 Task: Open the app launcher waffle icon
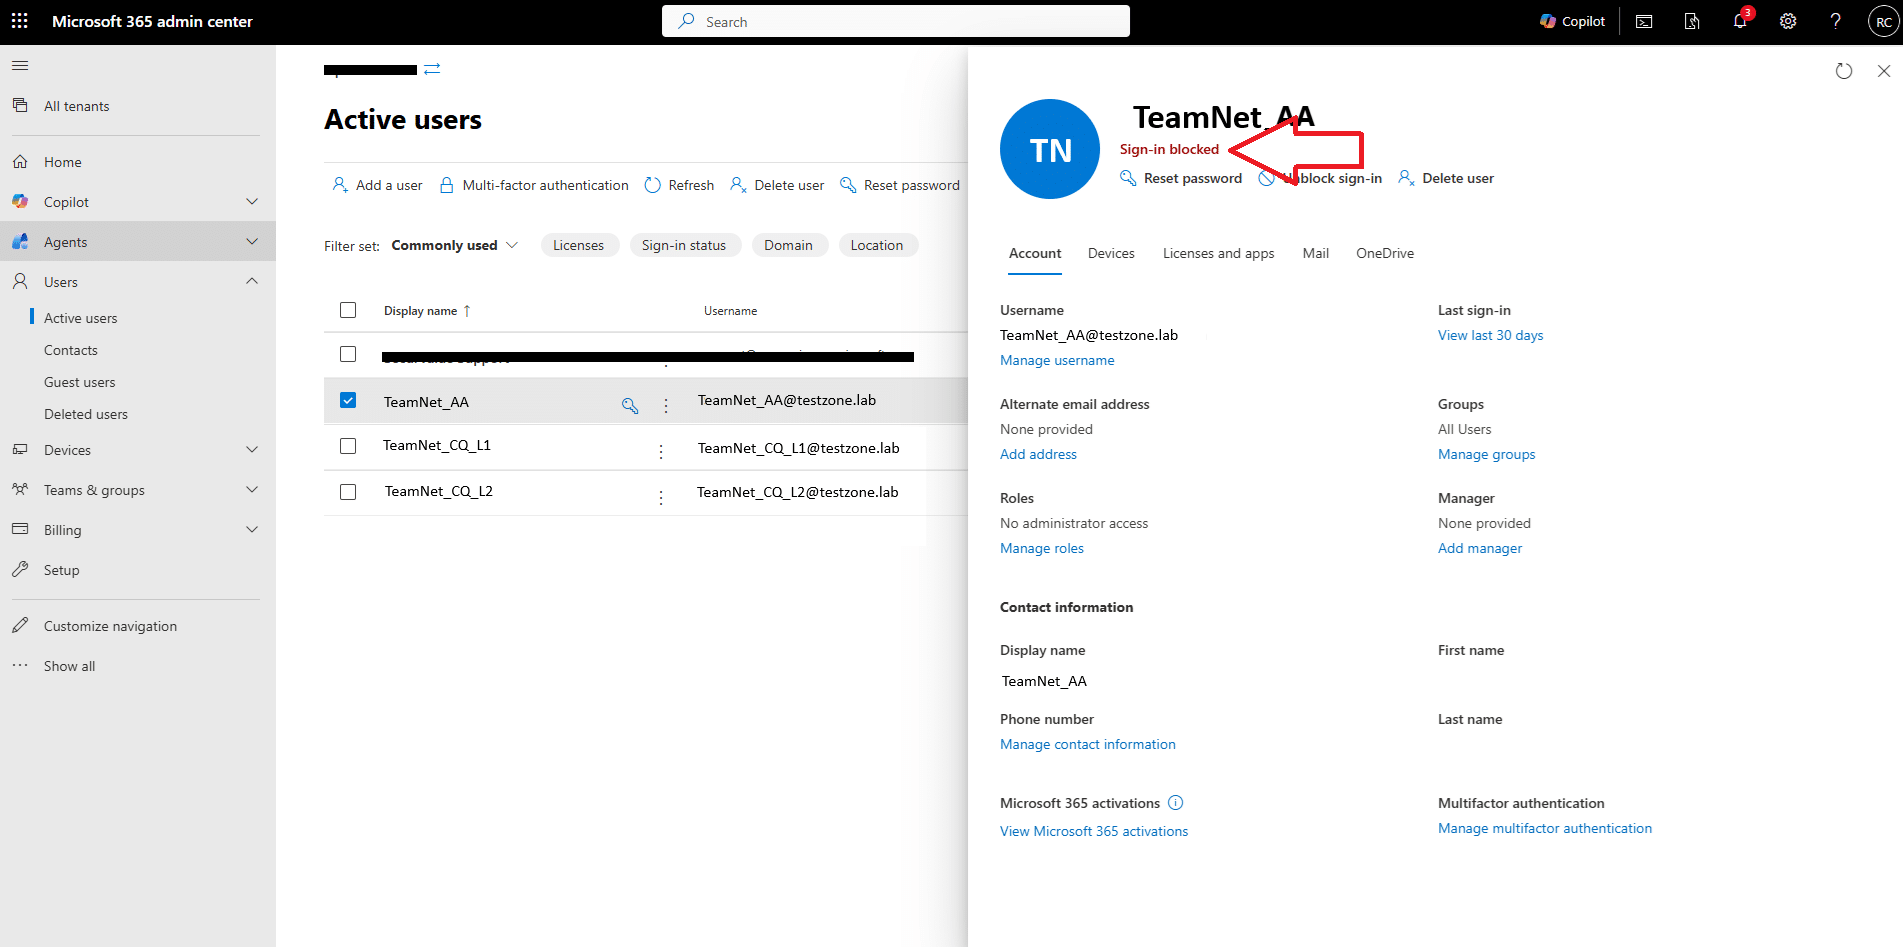(20, 21)
